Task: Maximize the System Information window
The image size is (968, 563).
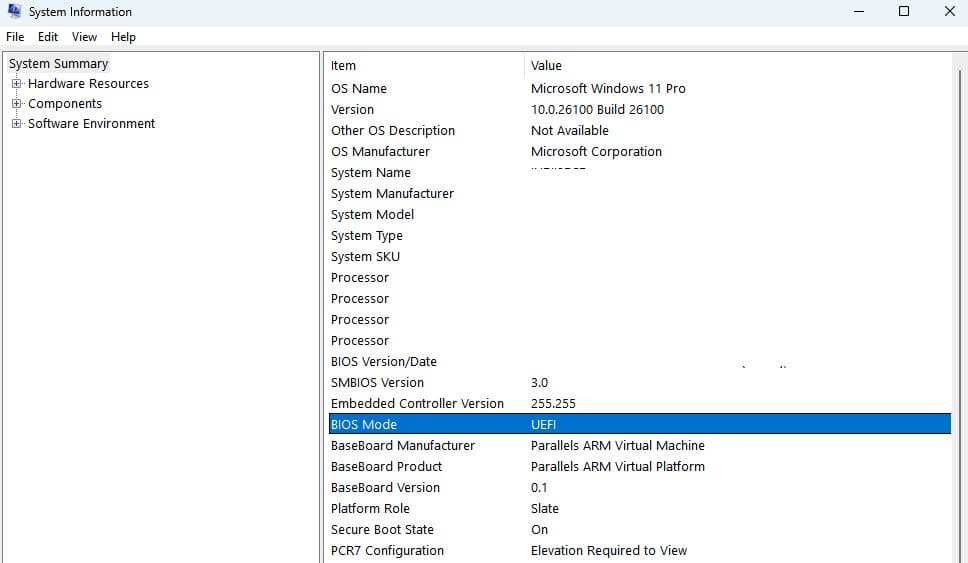Action: 904,12
